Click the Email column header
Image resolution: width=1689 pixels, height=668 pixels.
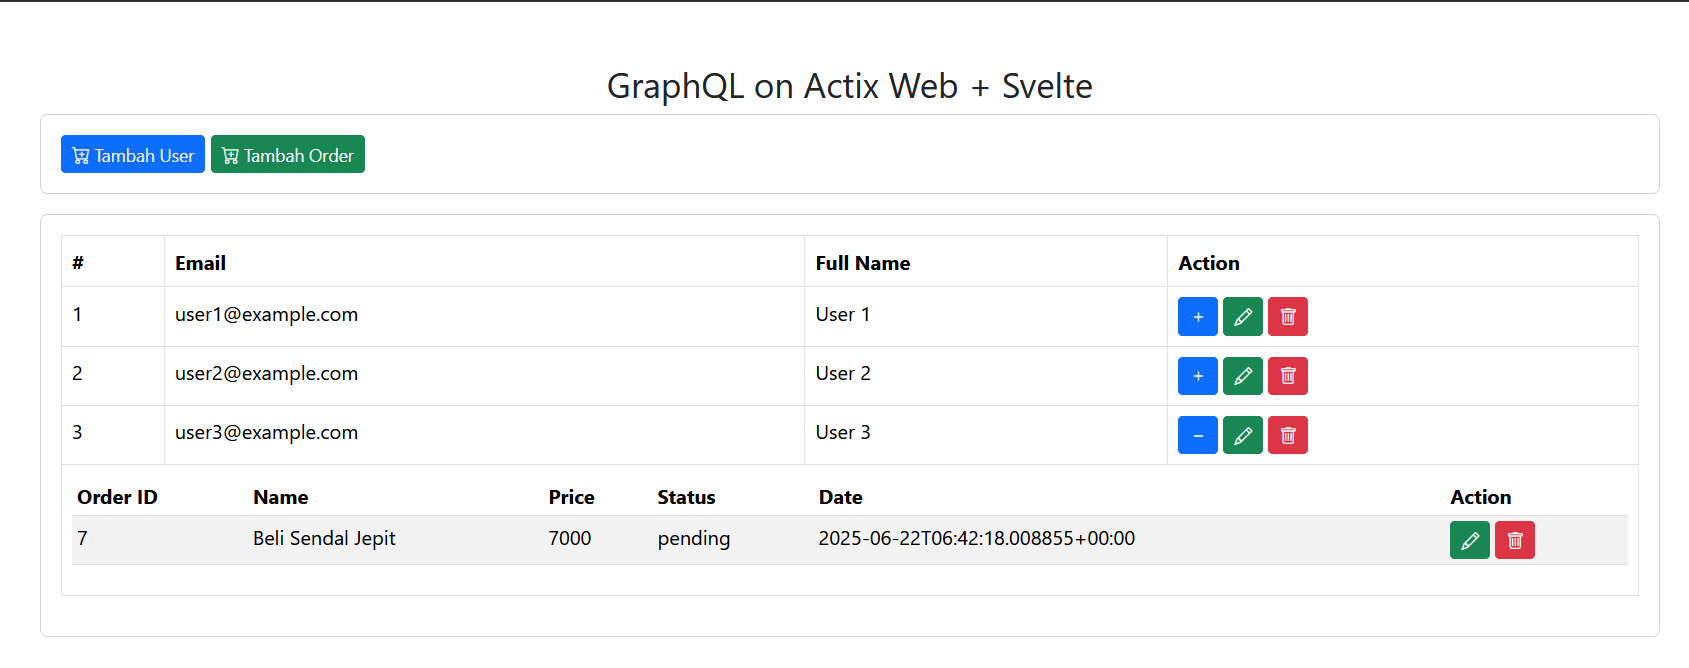point(200,263)
